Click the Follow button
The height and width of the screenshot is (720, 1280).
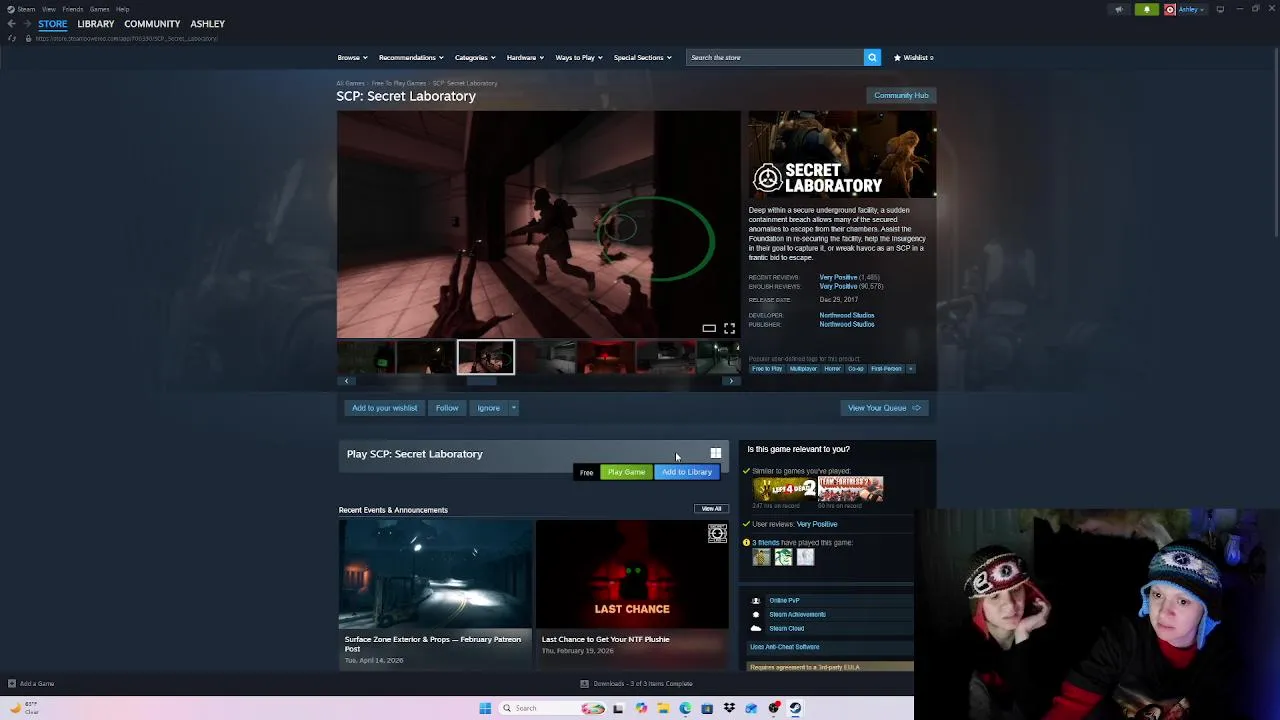pos(447,408)
